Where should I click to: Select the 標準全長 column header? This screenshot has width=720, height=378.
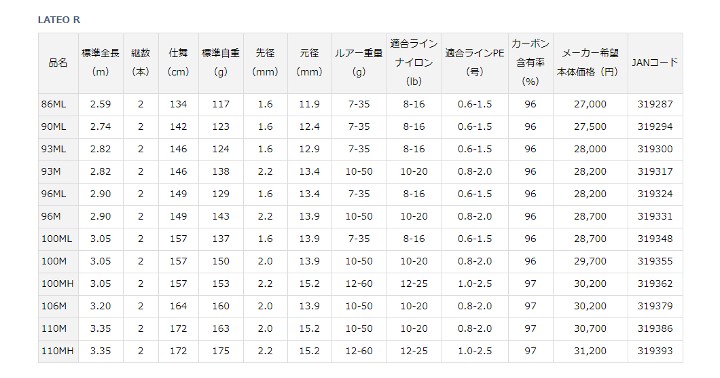100,62
